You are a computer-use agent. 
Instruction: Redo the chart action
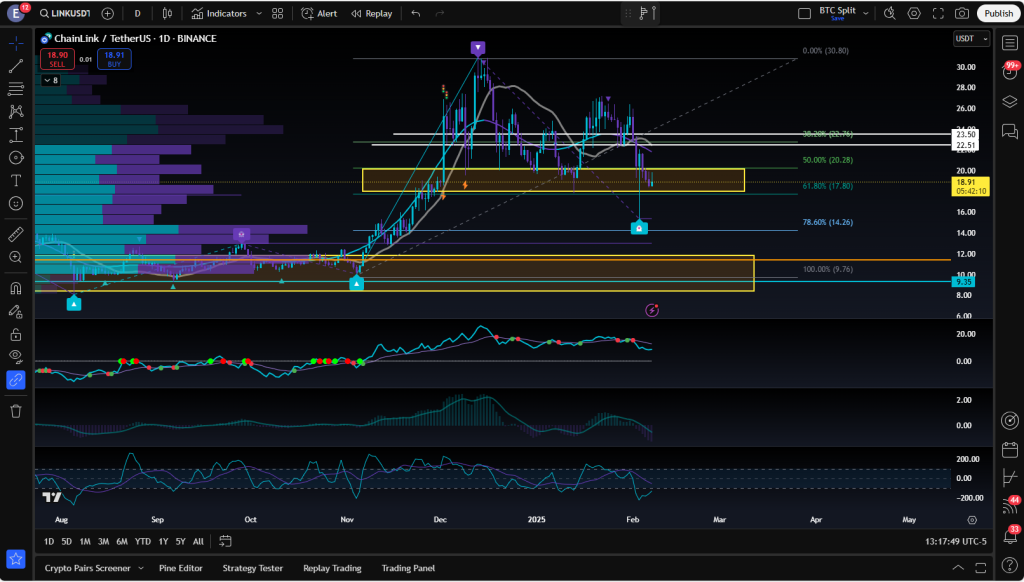[440, 13]
